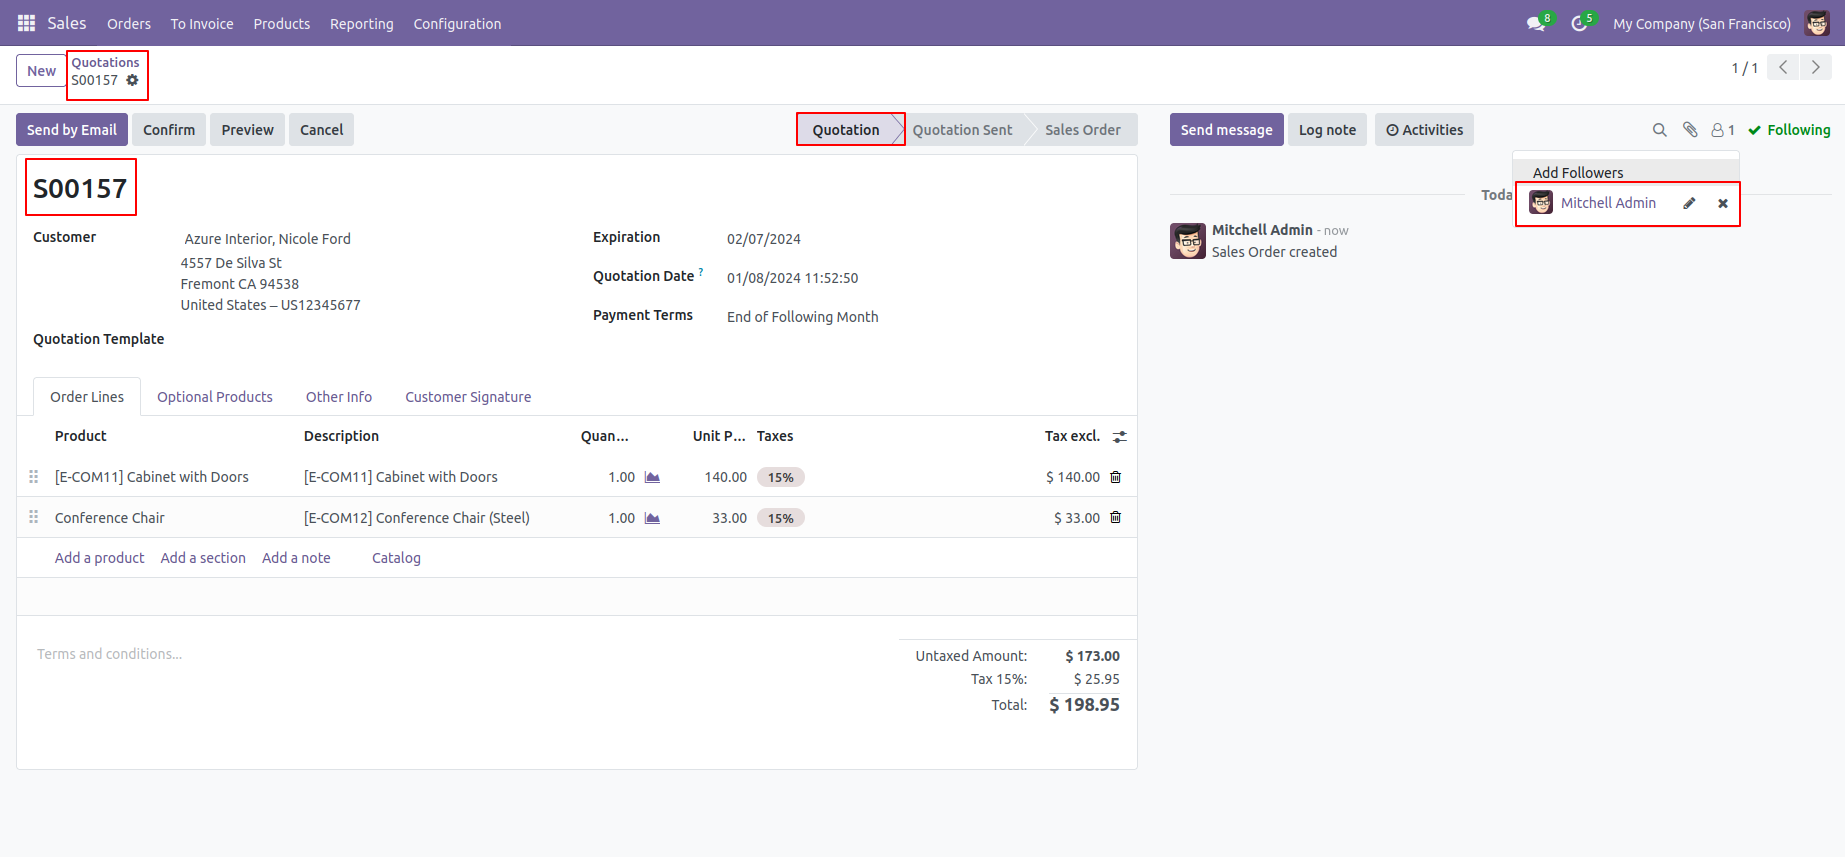1845x857 pixels.
Task: Click the 15% tax tag on Conference Chair row
Action: click(780, 518)
